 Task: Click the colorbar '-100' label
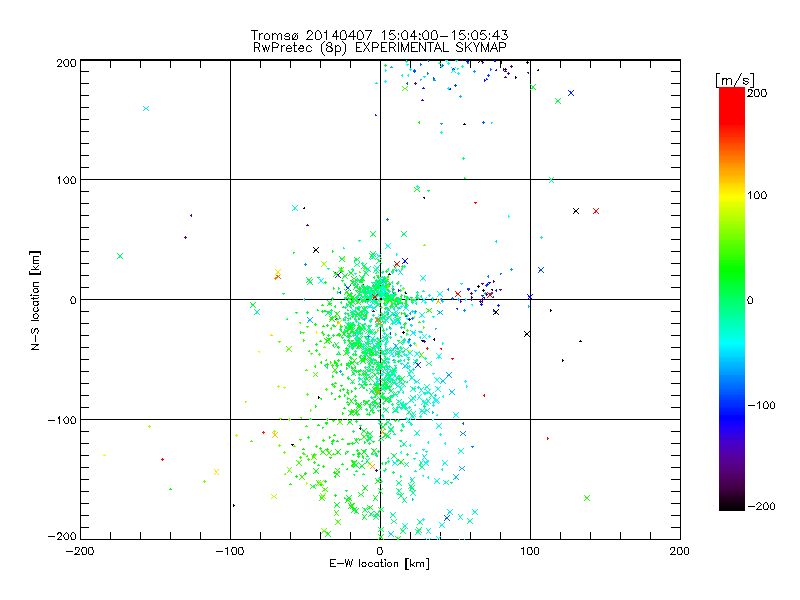(761, 406)
